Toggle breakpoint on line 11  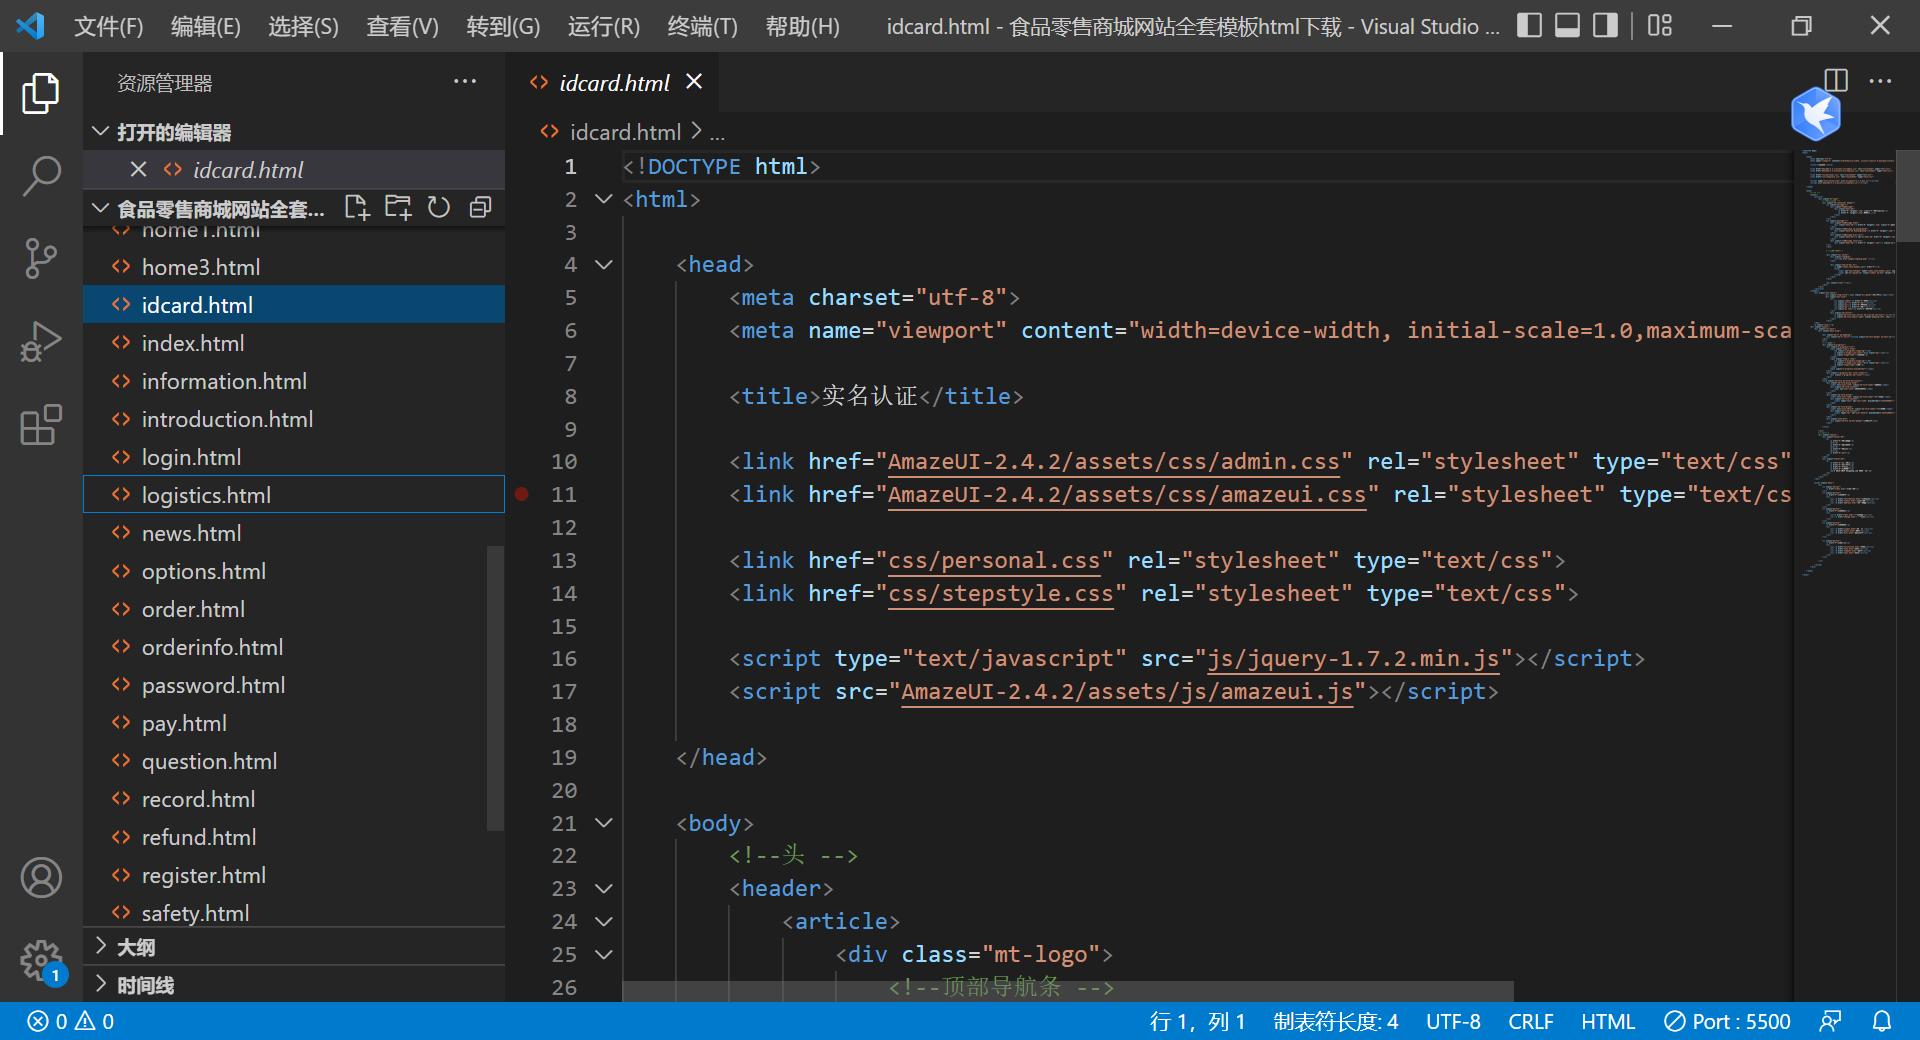[521, 494]
